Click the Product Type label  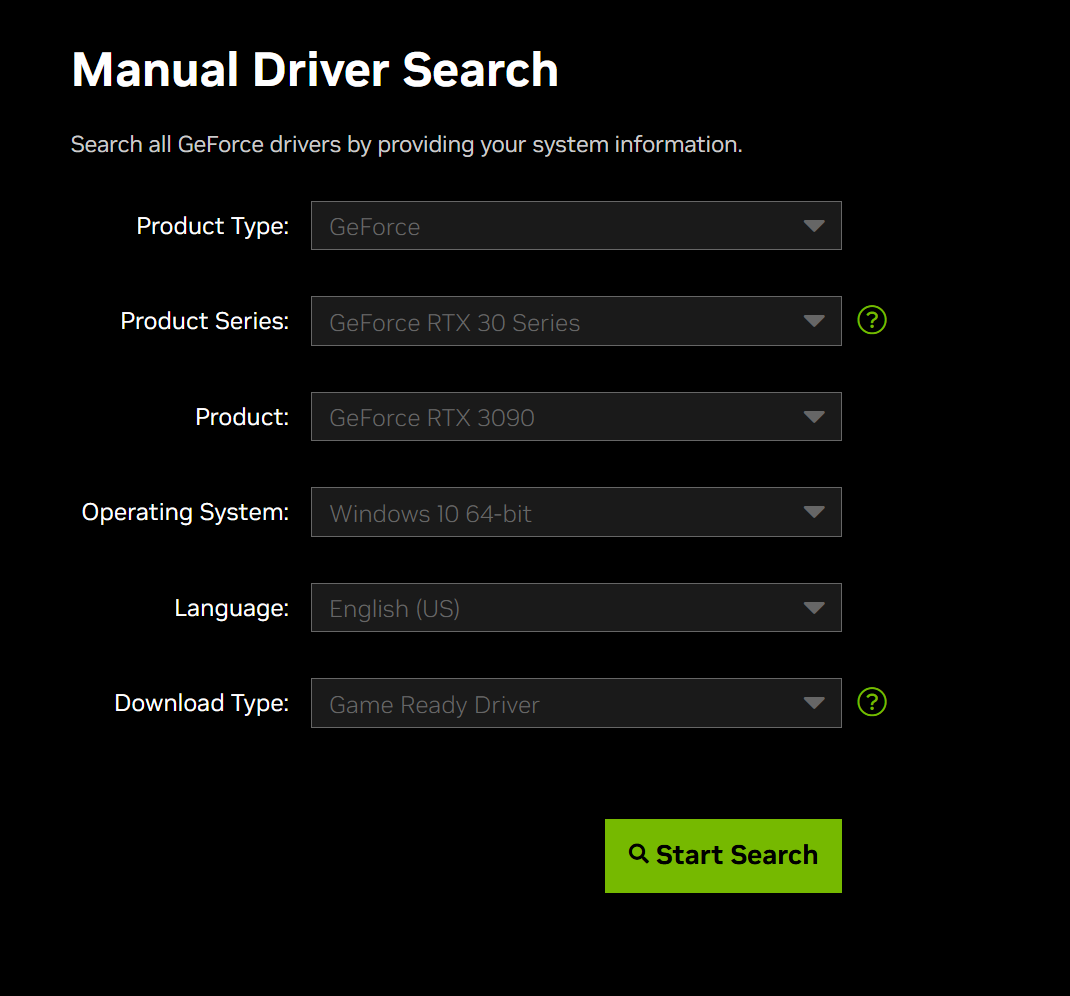212,226
